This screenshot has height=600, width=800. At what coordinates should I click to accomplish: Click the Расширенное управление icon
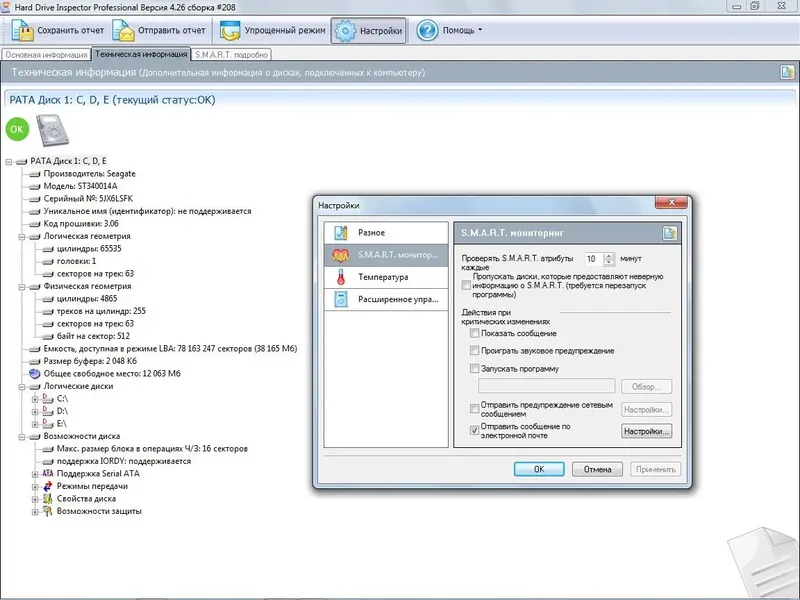(341, 299)
